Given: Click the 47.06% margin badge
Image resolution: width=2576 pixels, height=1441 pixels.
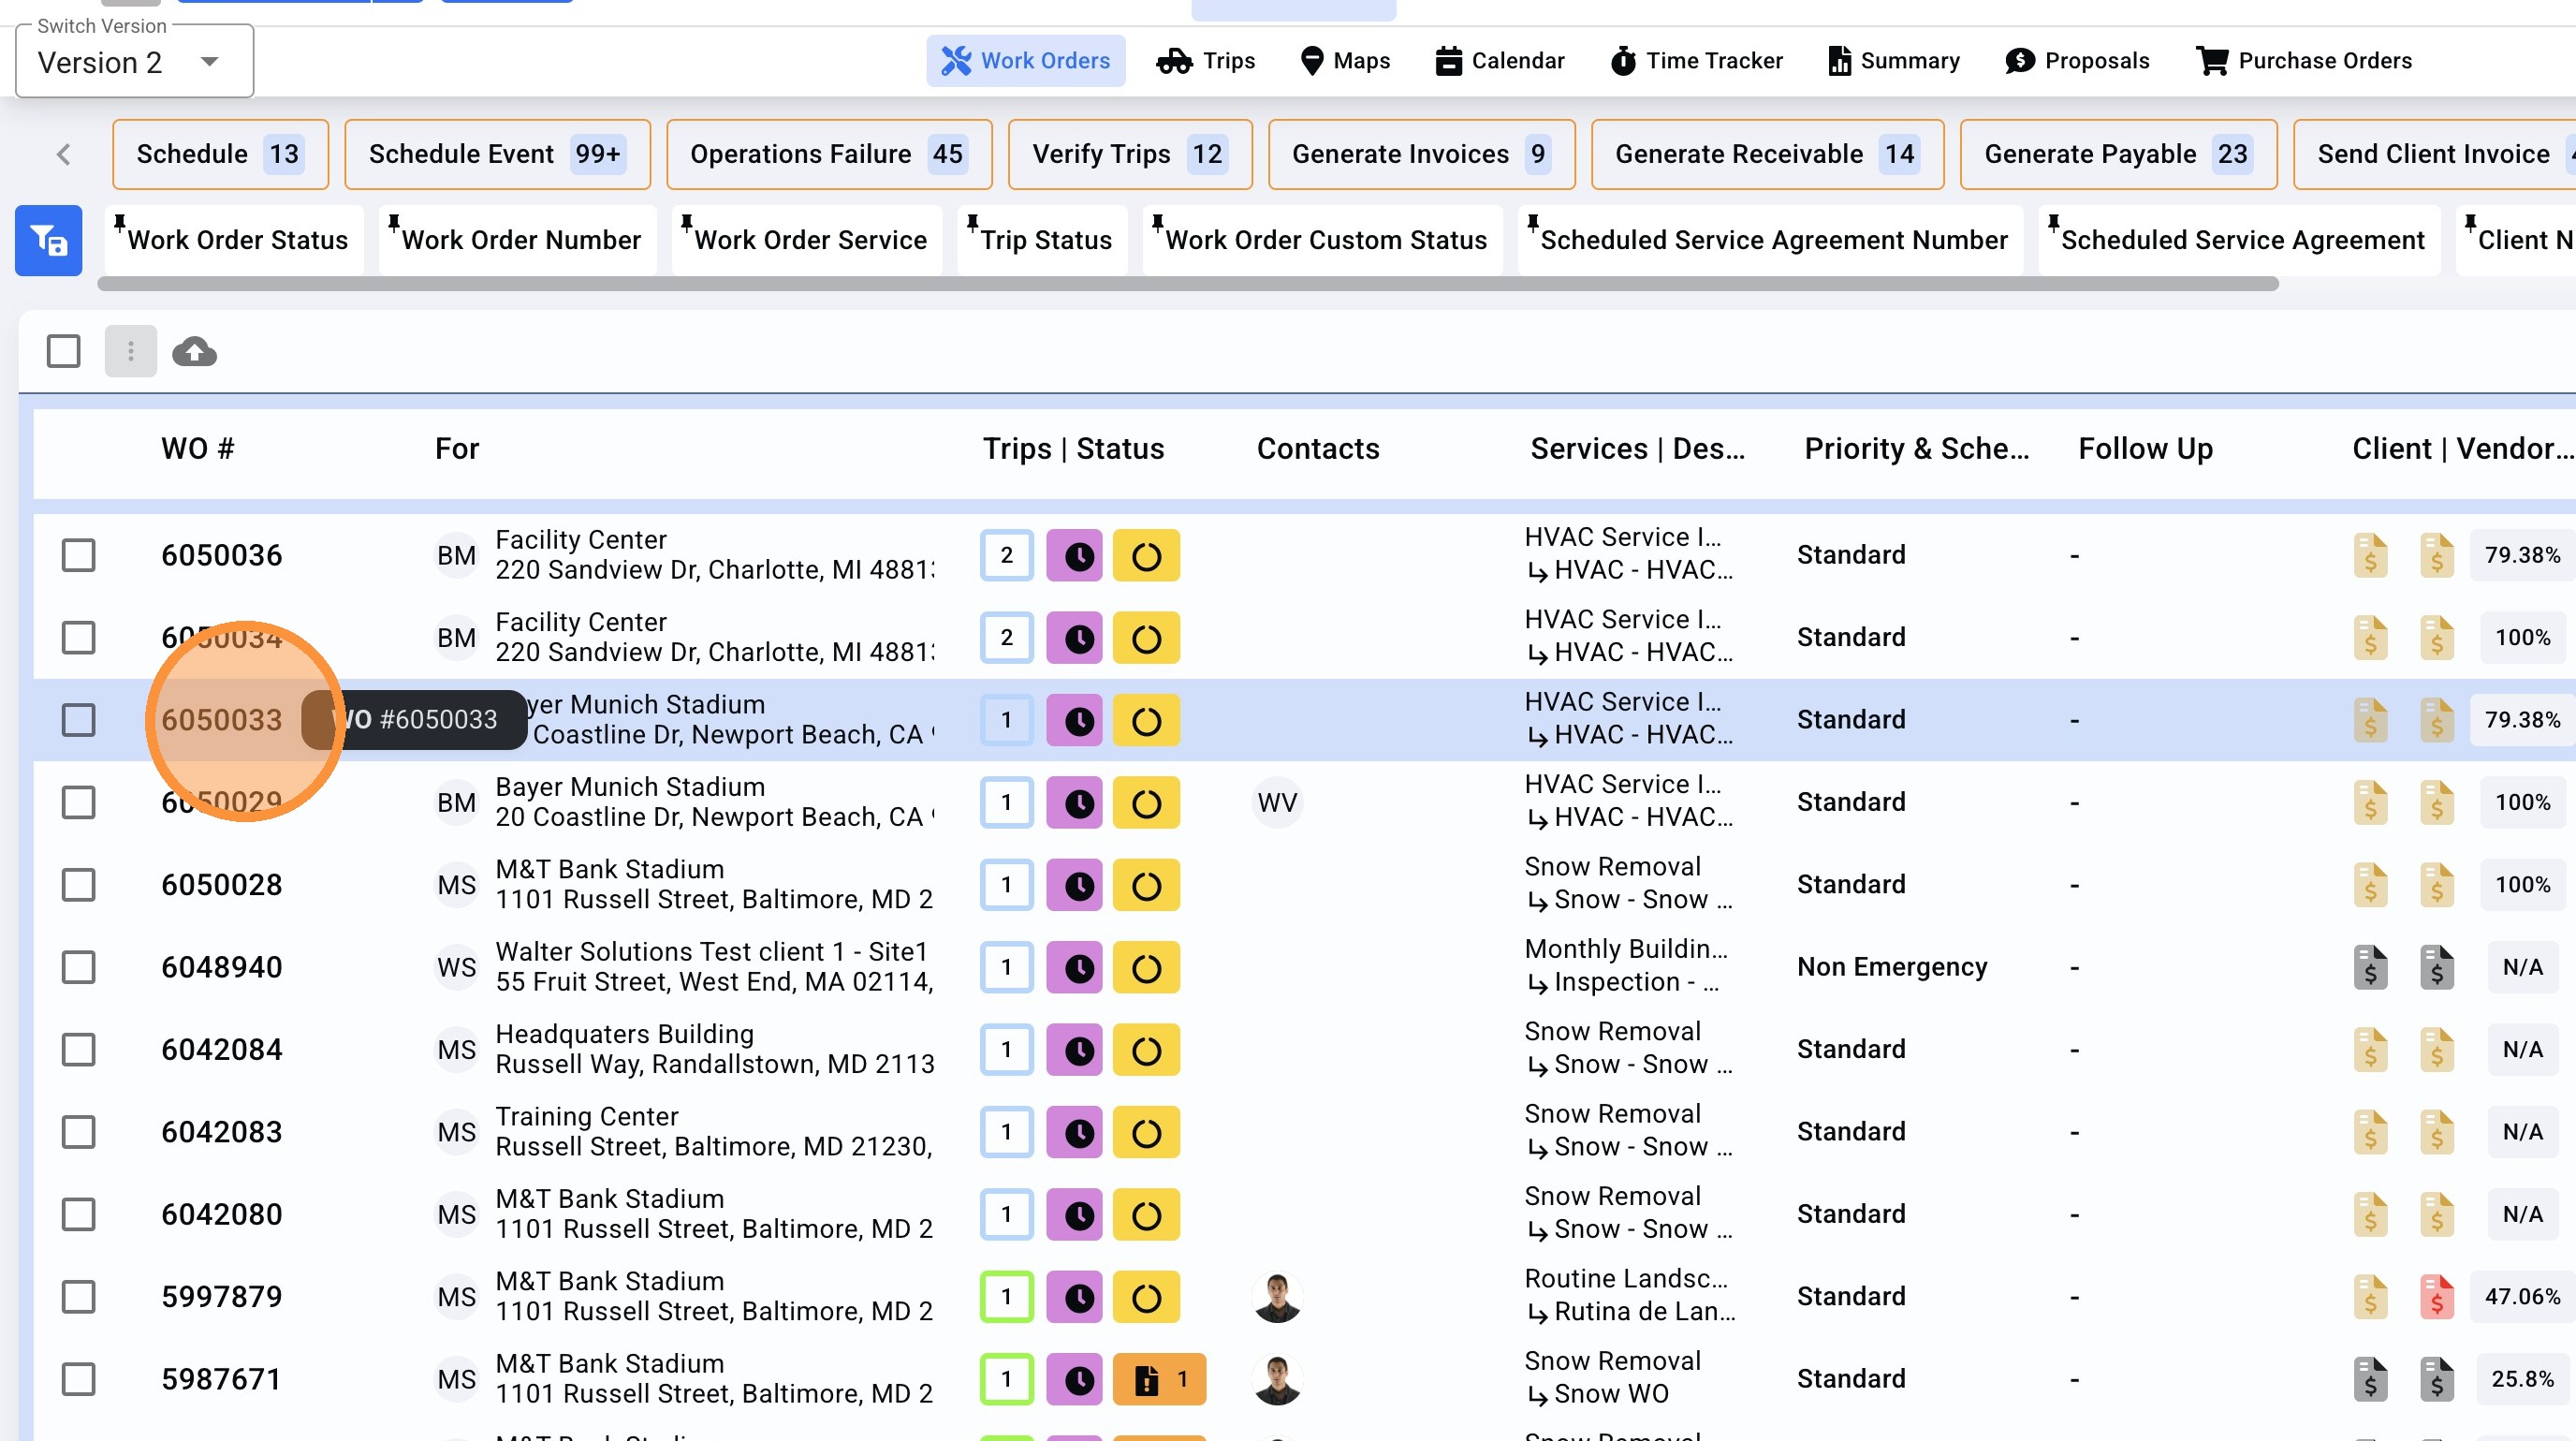Looking at the screenshot, I should click(x=2521, y=1297).
